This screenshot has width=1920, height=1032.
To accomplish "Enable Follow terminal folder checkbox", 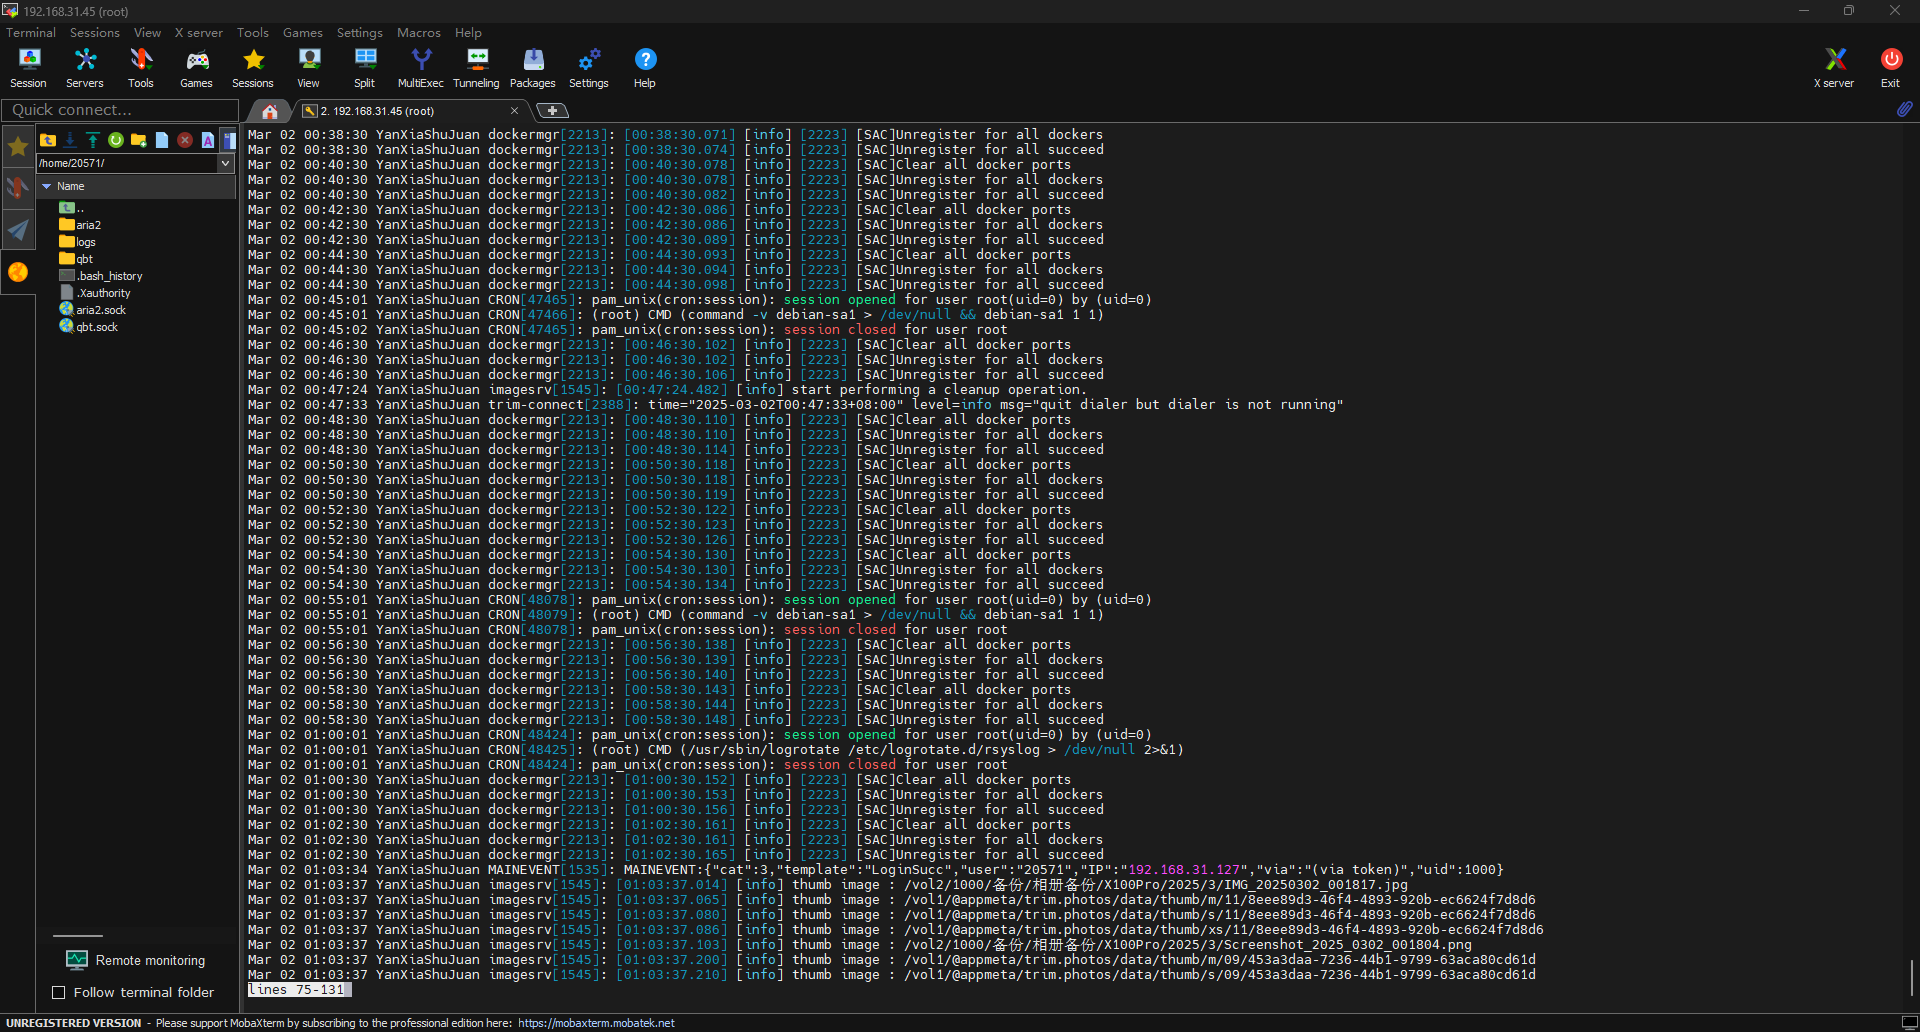I will pos(59,992).
